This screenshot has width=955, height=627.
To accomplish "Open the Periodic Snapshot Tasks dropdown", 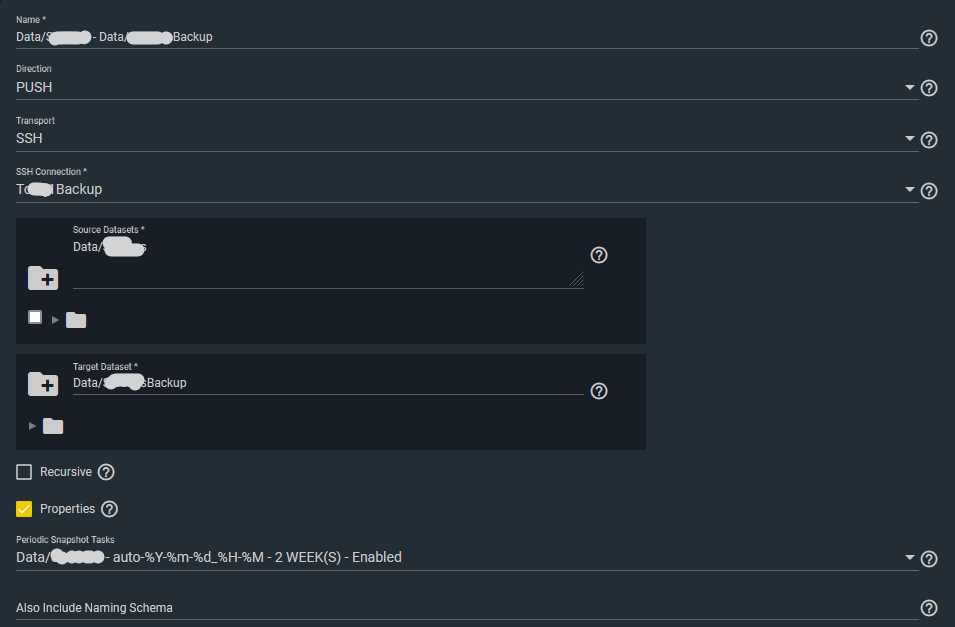I will click(x=460, y=557).
